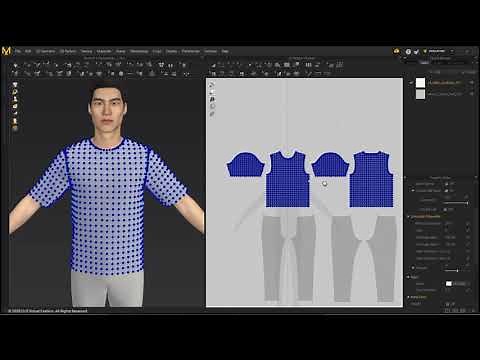Screen dimensions: 480x360
Task: Open the 3D Garment menu
Action: 46,51
